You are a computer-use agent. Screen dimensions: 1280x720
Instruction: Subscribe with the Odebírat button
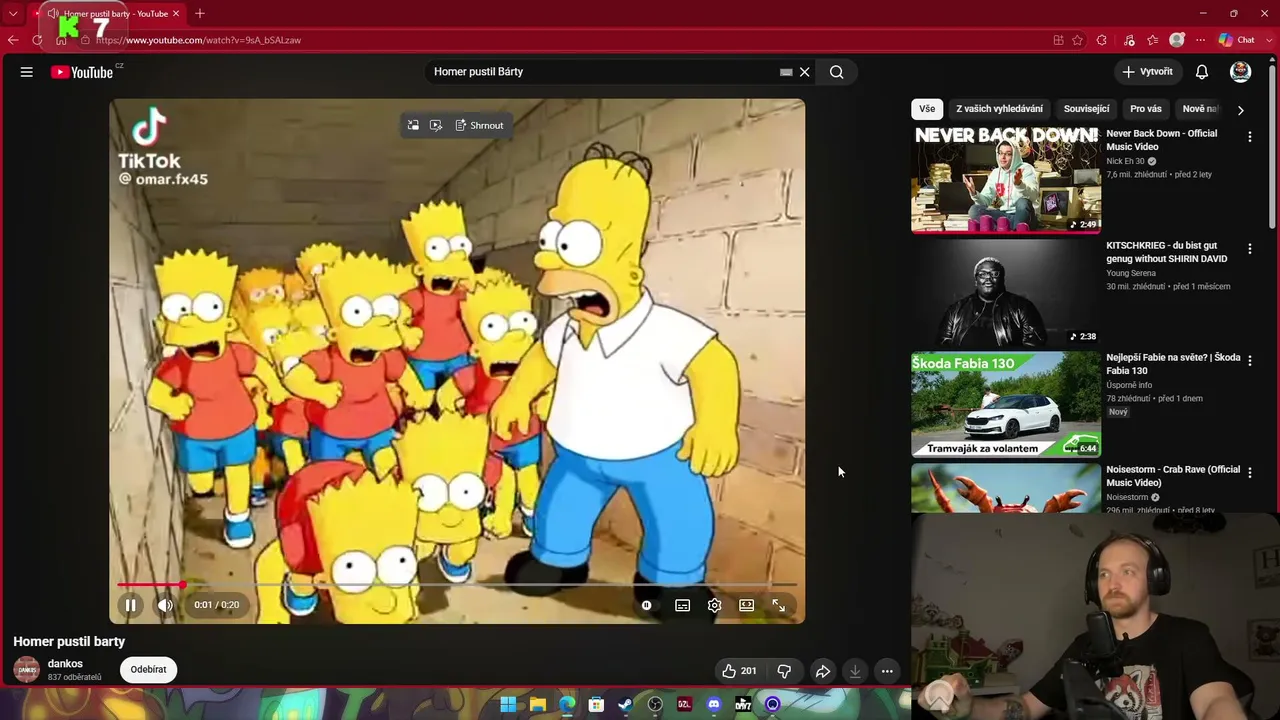click(148, 670)
